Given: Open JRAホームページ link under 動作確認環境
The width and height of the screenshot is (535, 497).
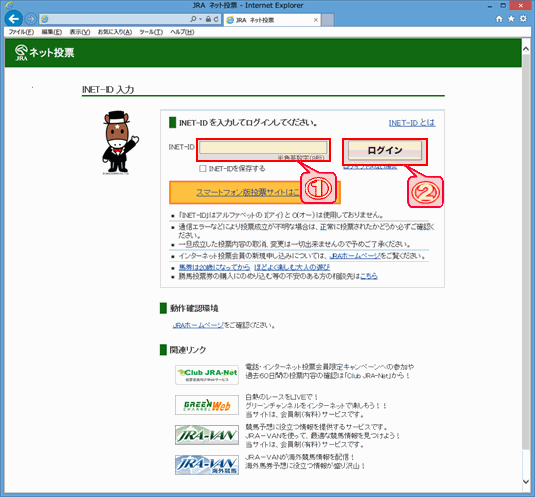Looking at the screenshot, I should point(198,325).
